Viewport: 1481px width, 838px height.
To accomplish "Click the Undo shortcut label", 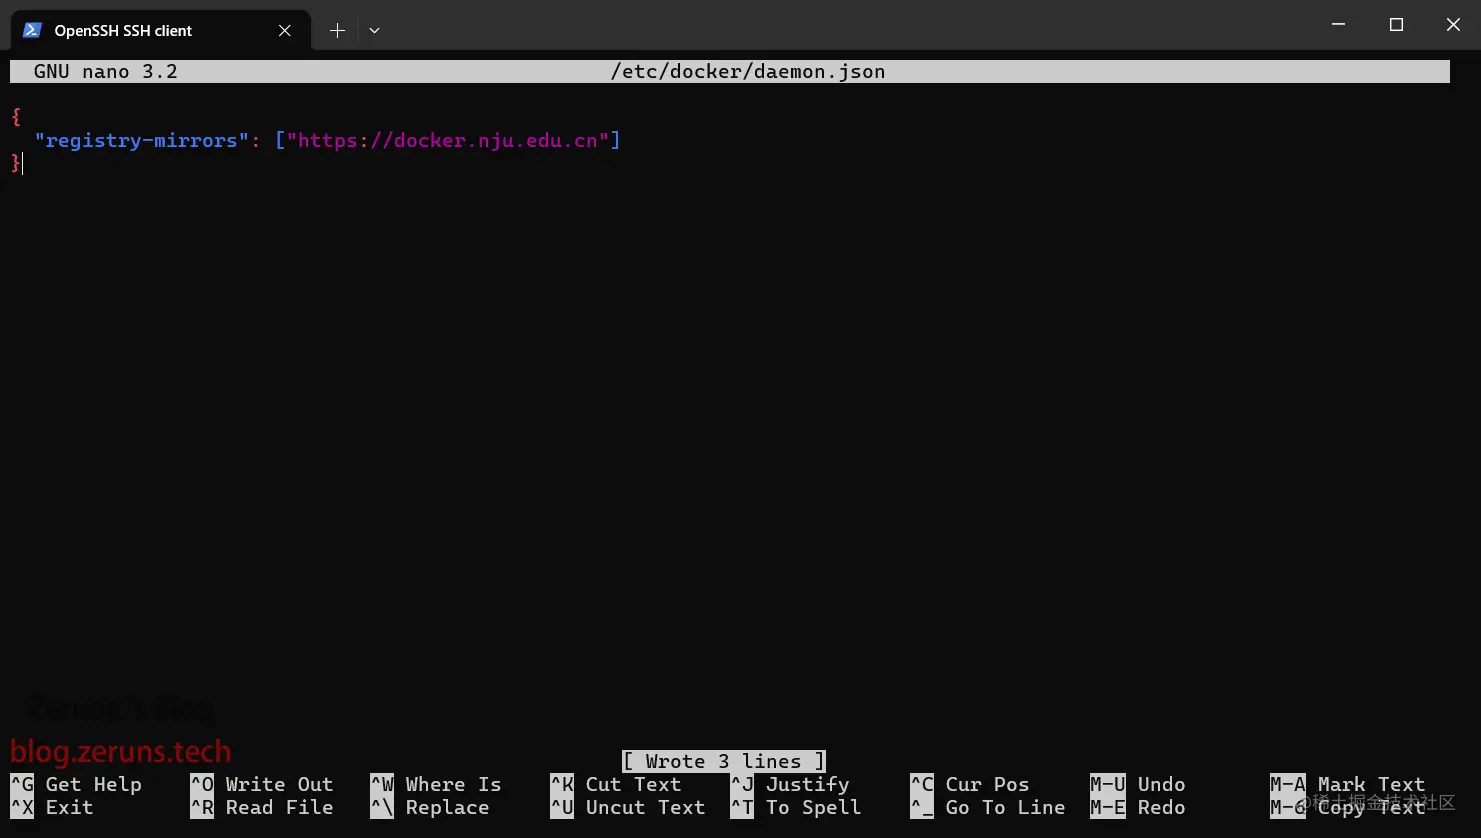I will tap(1161, 784).
